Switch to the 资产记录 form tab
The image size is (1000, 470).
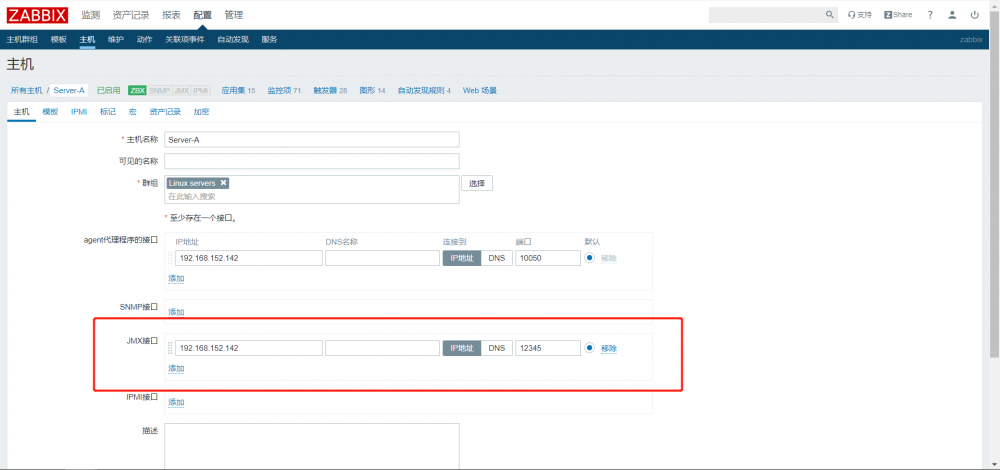click(165, 112)
